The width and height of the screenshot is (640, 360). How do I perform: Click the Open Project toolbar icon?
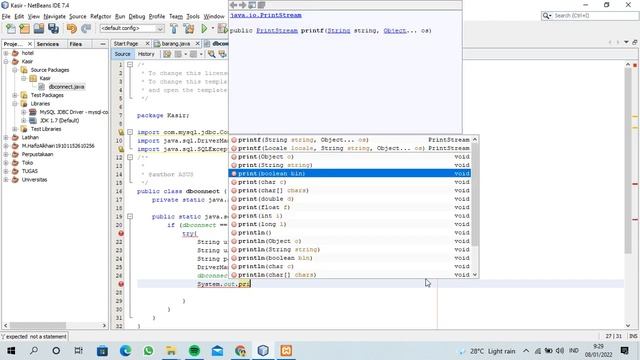(x=39, y=29)
